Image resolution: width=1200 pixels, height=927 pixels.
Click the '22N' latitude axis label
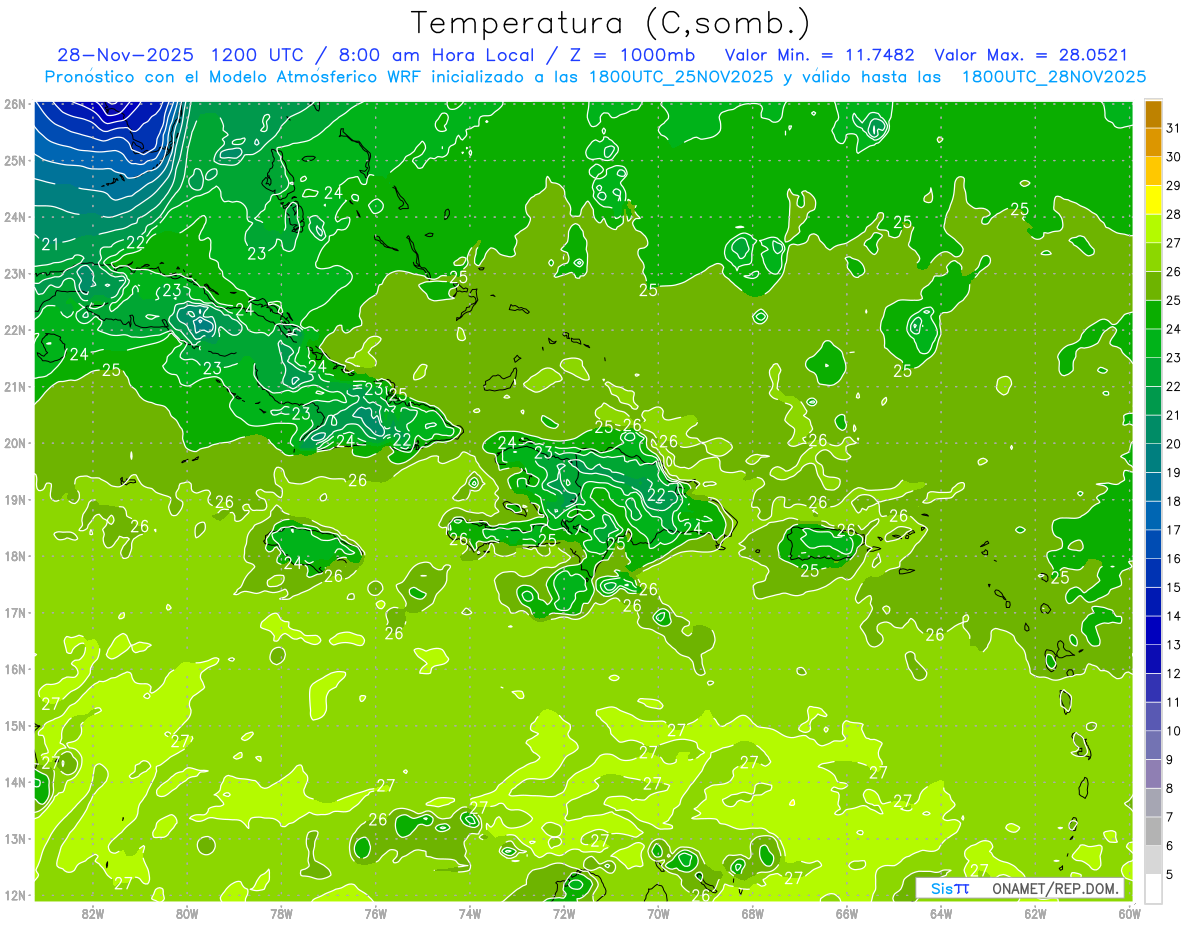tap(15, 330)
